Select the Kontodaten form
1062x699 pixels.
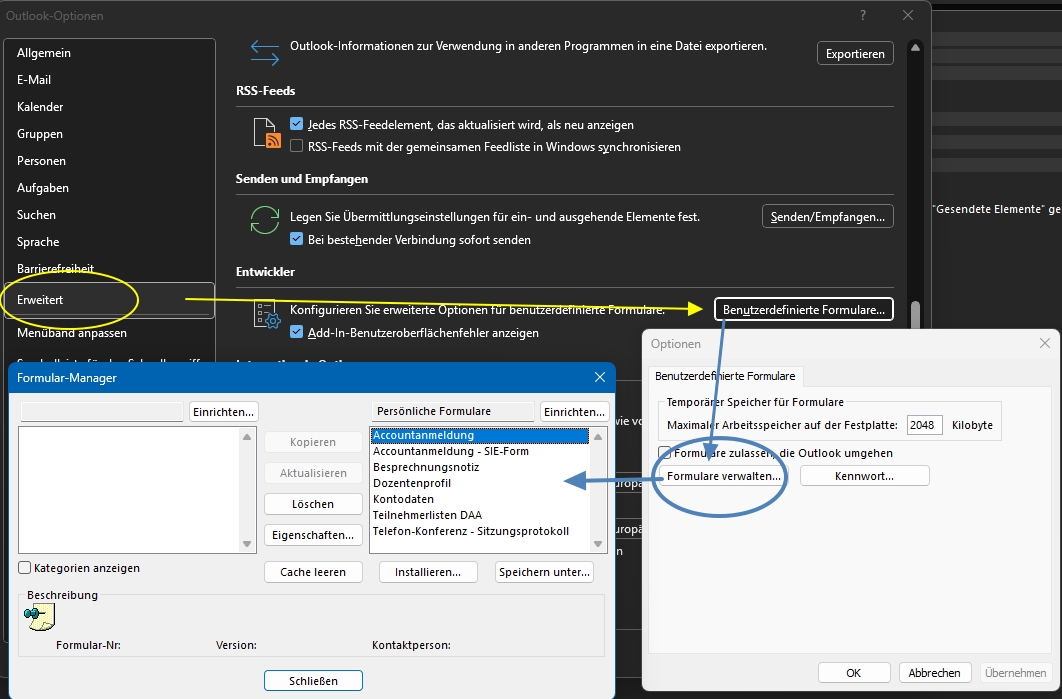[x=480, y=499]
